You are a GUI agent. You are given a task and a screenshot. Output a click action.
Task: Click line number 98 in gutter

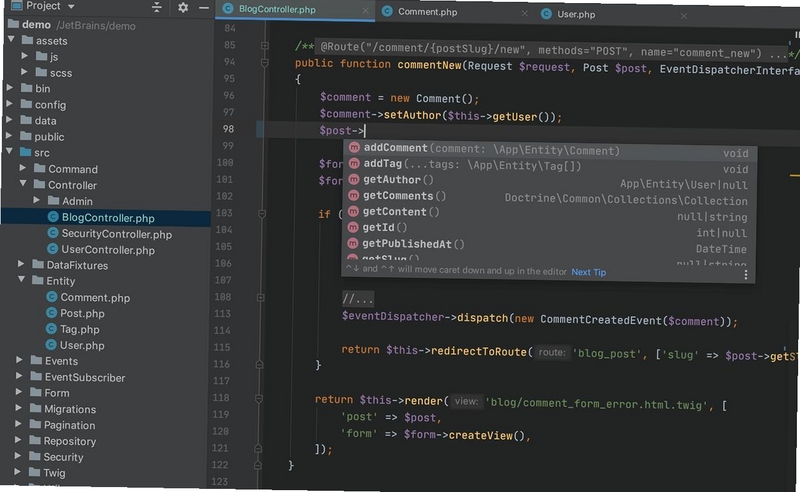[228, 129]
